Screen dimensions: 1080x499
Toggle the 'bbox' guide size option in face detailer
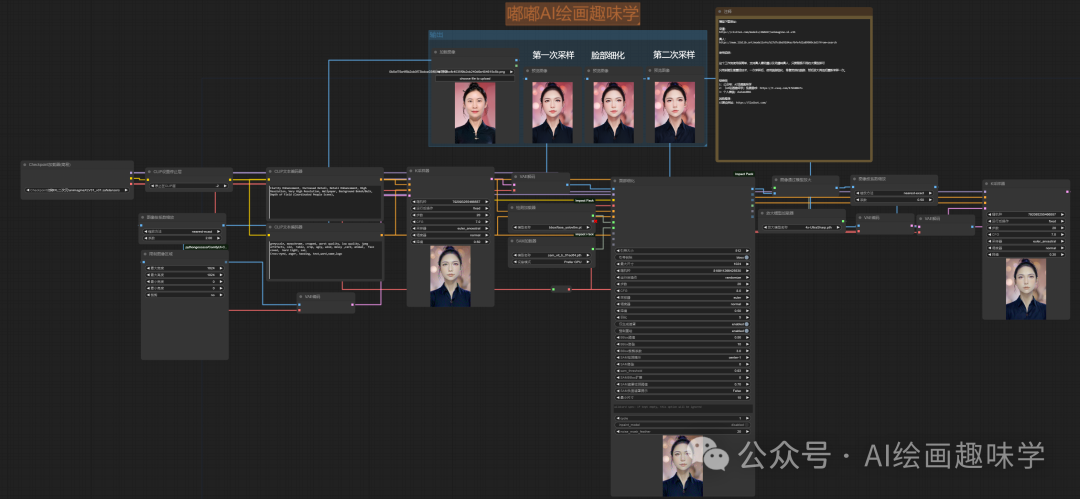point(681,257)
